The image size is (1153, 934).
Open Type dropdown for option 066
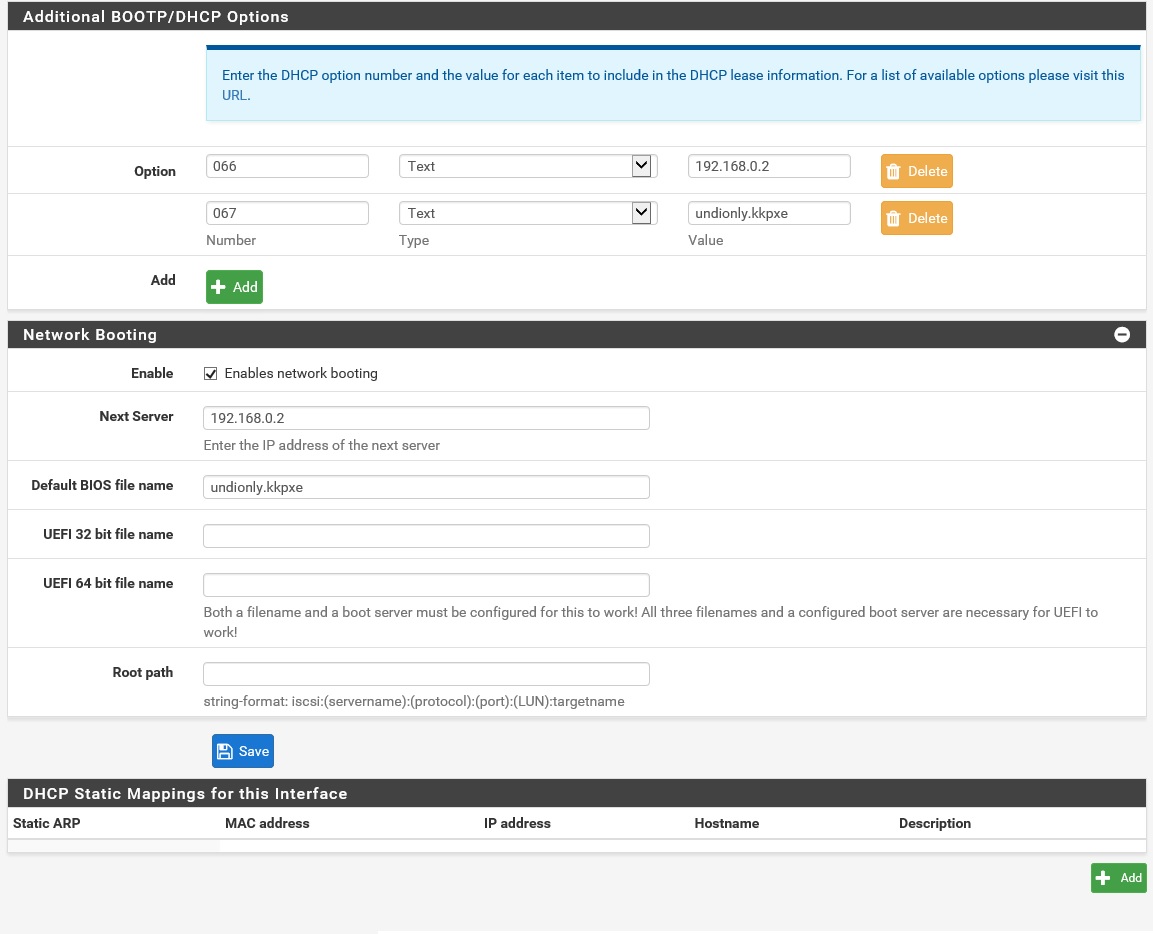click(x=527, y=166)
